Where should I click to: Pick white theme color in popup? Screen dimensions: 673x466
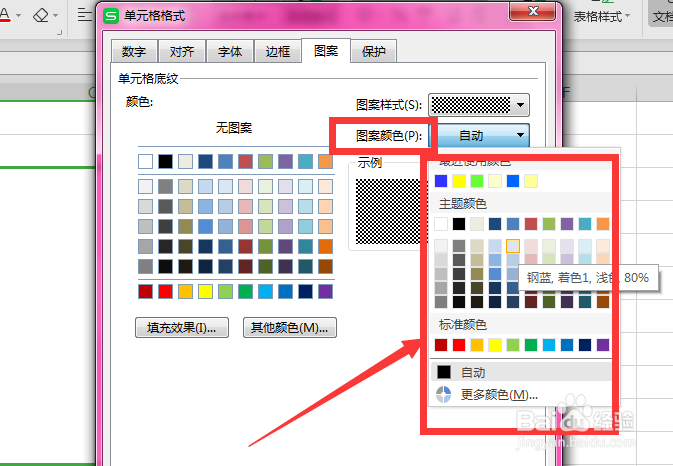441,224
